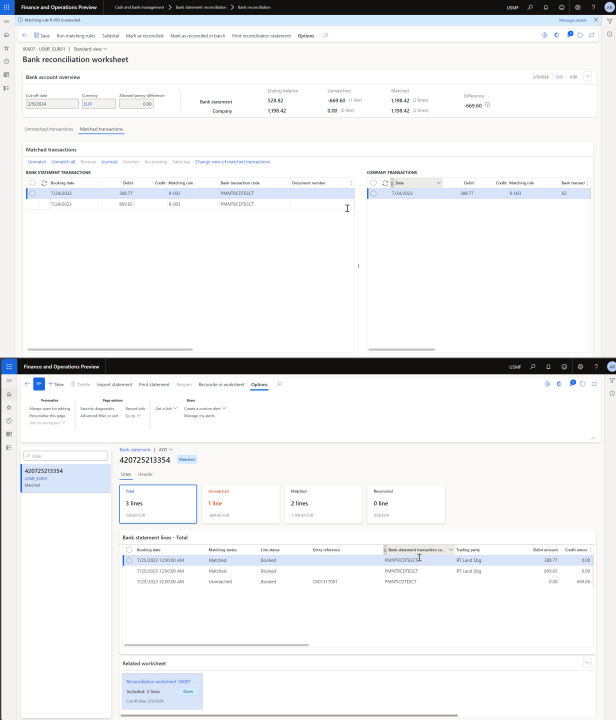Click Print reconciliation statement
The width and height of the screenshot is (616, 720).
pos(261,36)
